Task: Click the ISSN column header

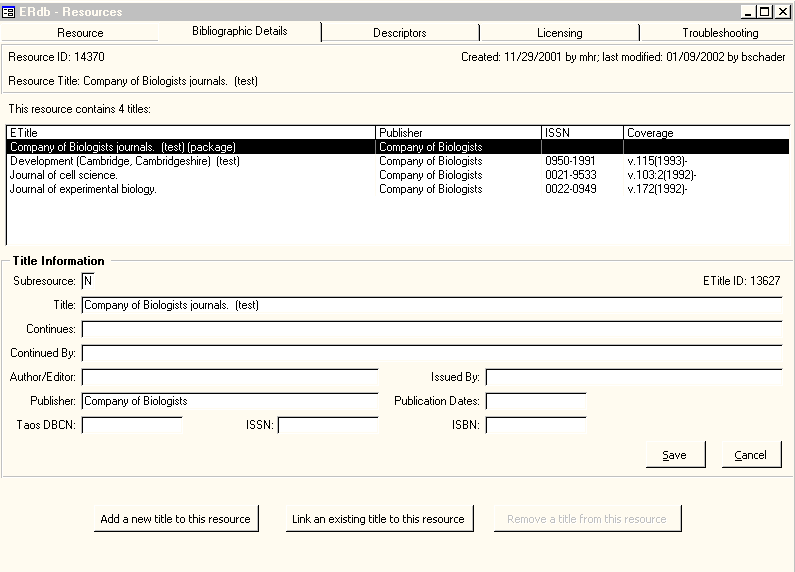Action: [x=581, y=133]
